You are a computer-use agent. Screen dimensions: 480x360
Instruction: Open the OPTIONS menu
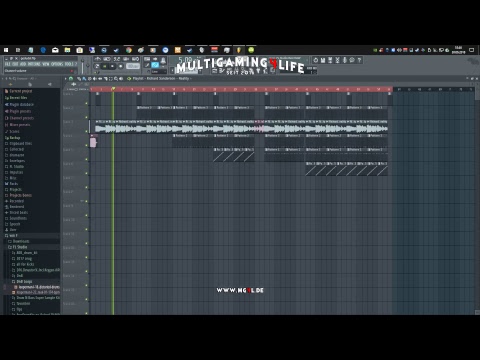(x=57, y=64)
